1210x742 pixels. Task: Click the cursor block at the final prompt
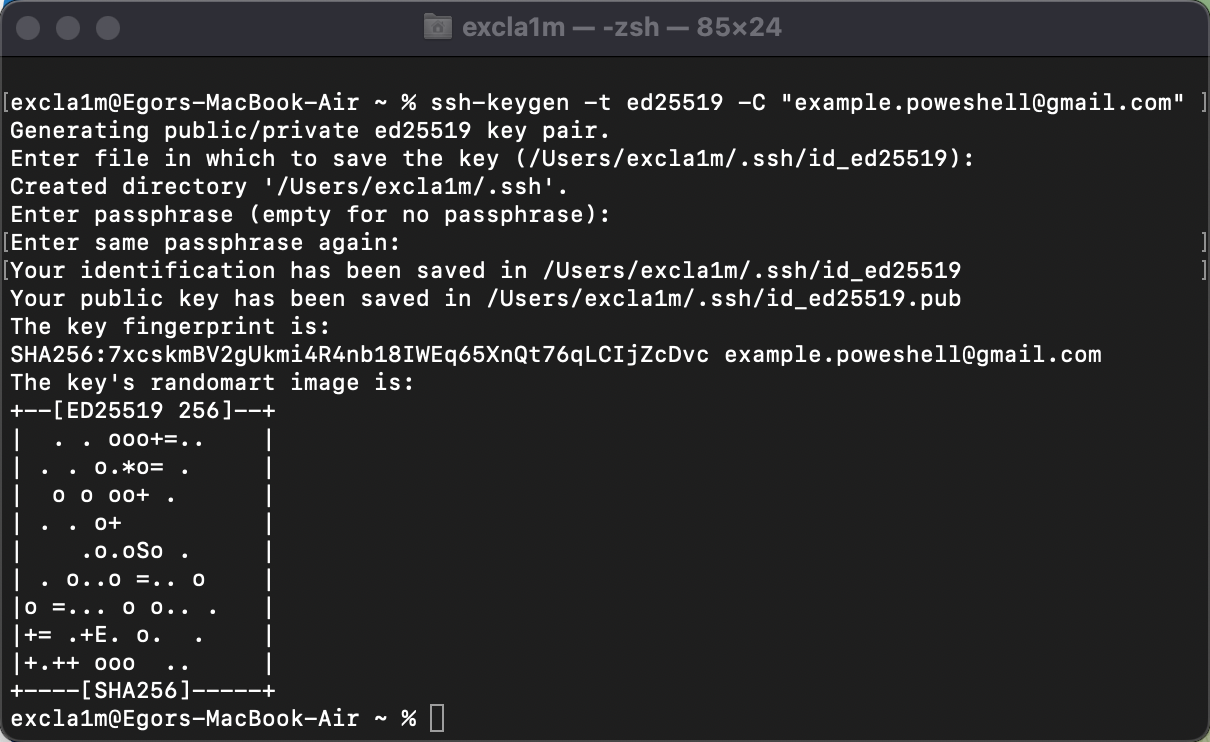437,718
